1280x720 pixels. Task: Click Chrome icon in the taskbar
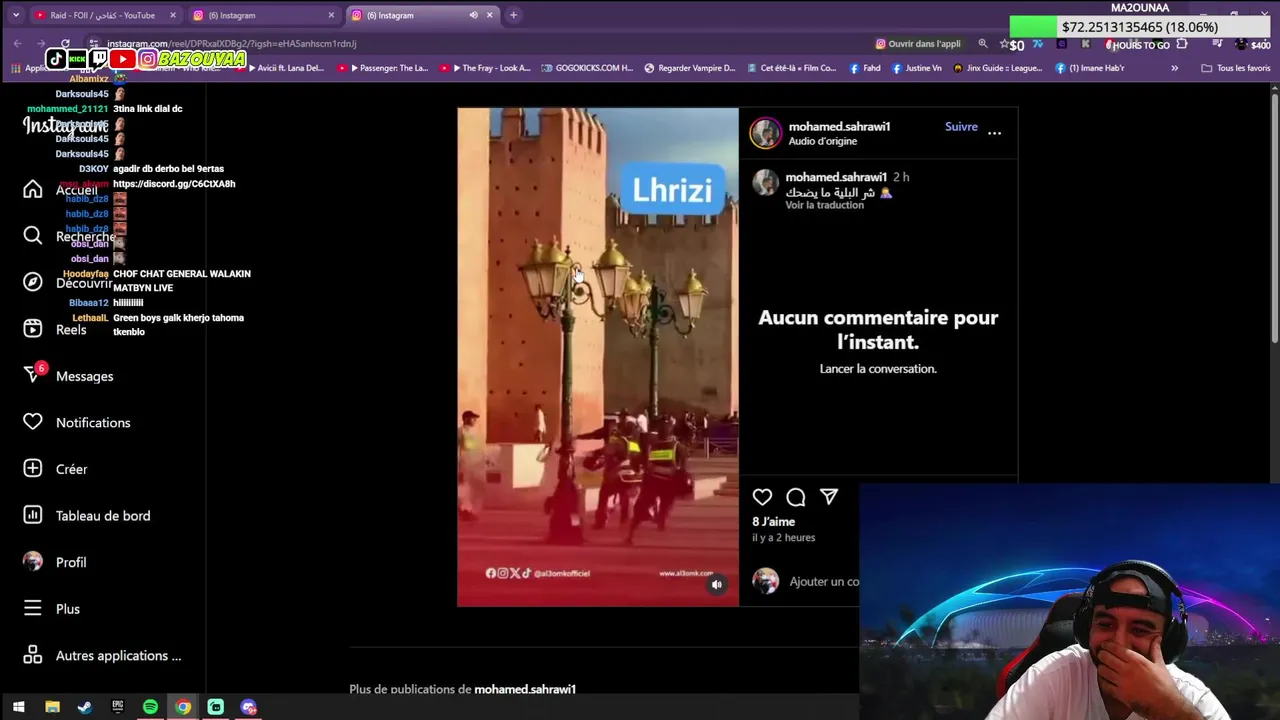click(x=183, y=707)
